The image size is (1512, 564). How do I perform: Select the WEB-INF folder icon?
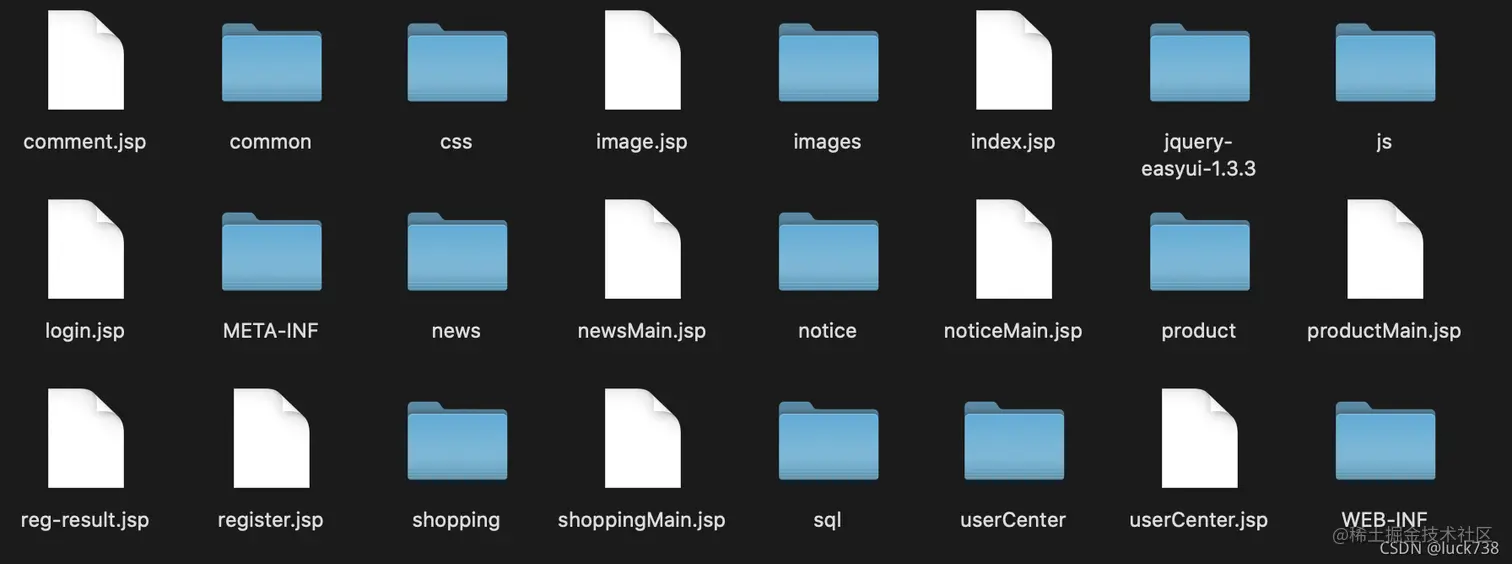1385,440
